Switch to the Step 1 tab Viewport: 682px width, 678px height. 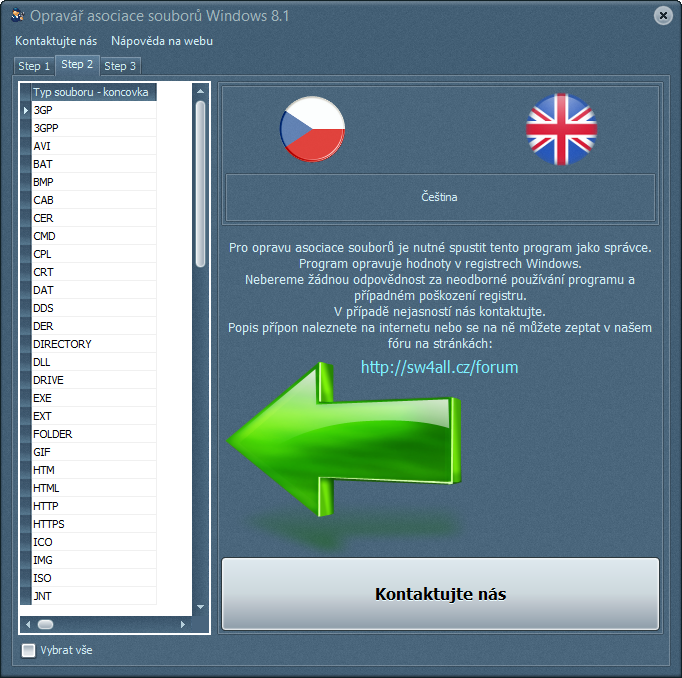tap(34, 66)
